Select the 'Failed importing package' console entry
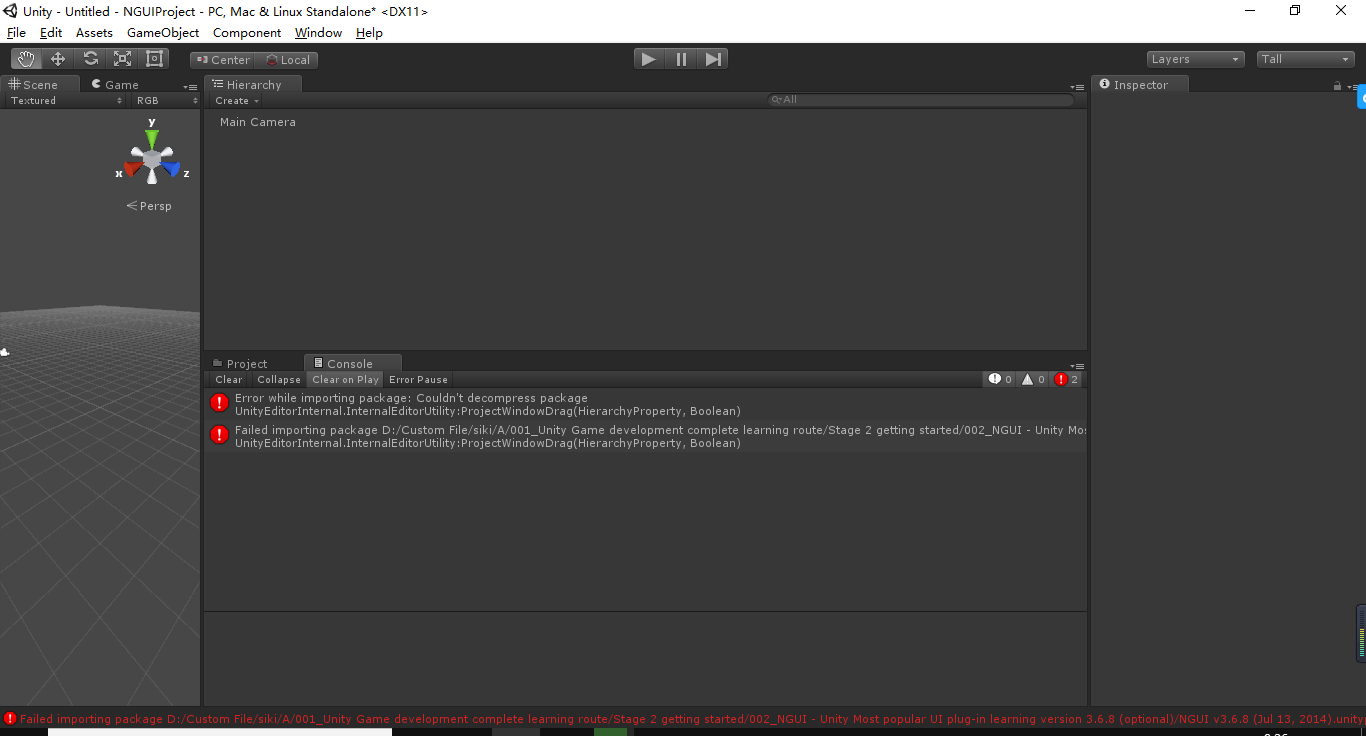The height and width of the screenshot is (736, 1366). pos(646,437)
